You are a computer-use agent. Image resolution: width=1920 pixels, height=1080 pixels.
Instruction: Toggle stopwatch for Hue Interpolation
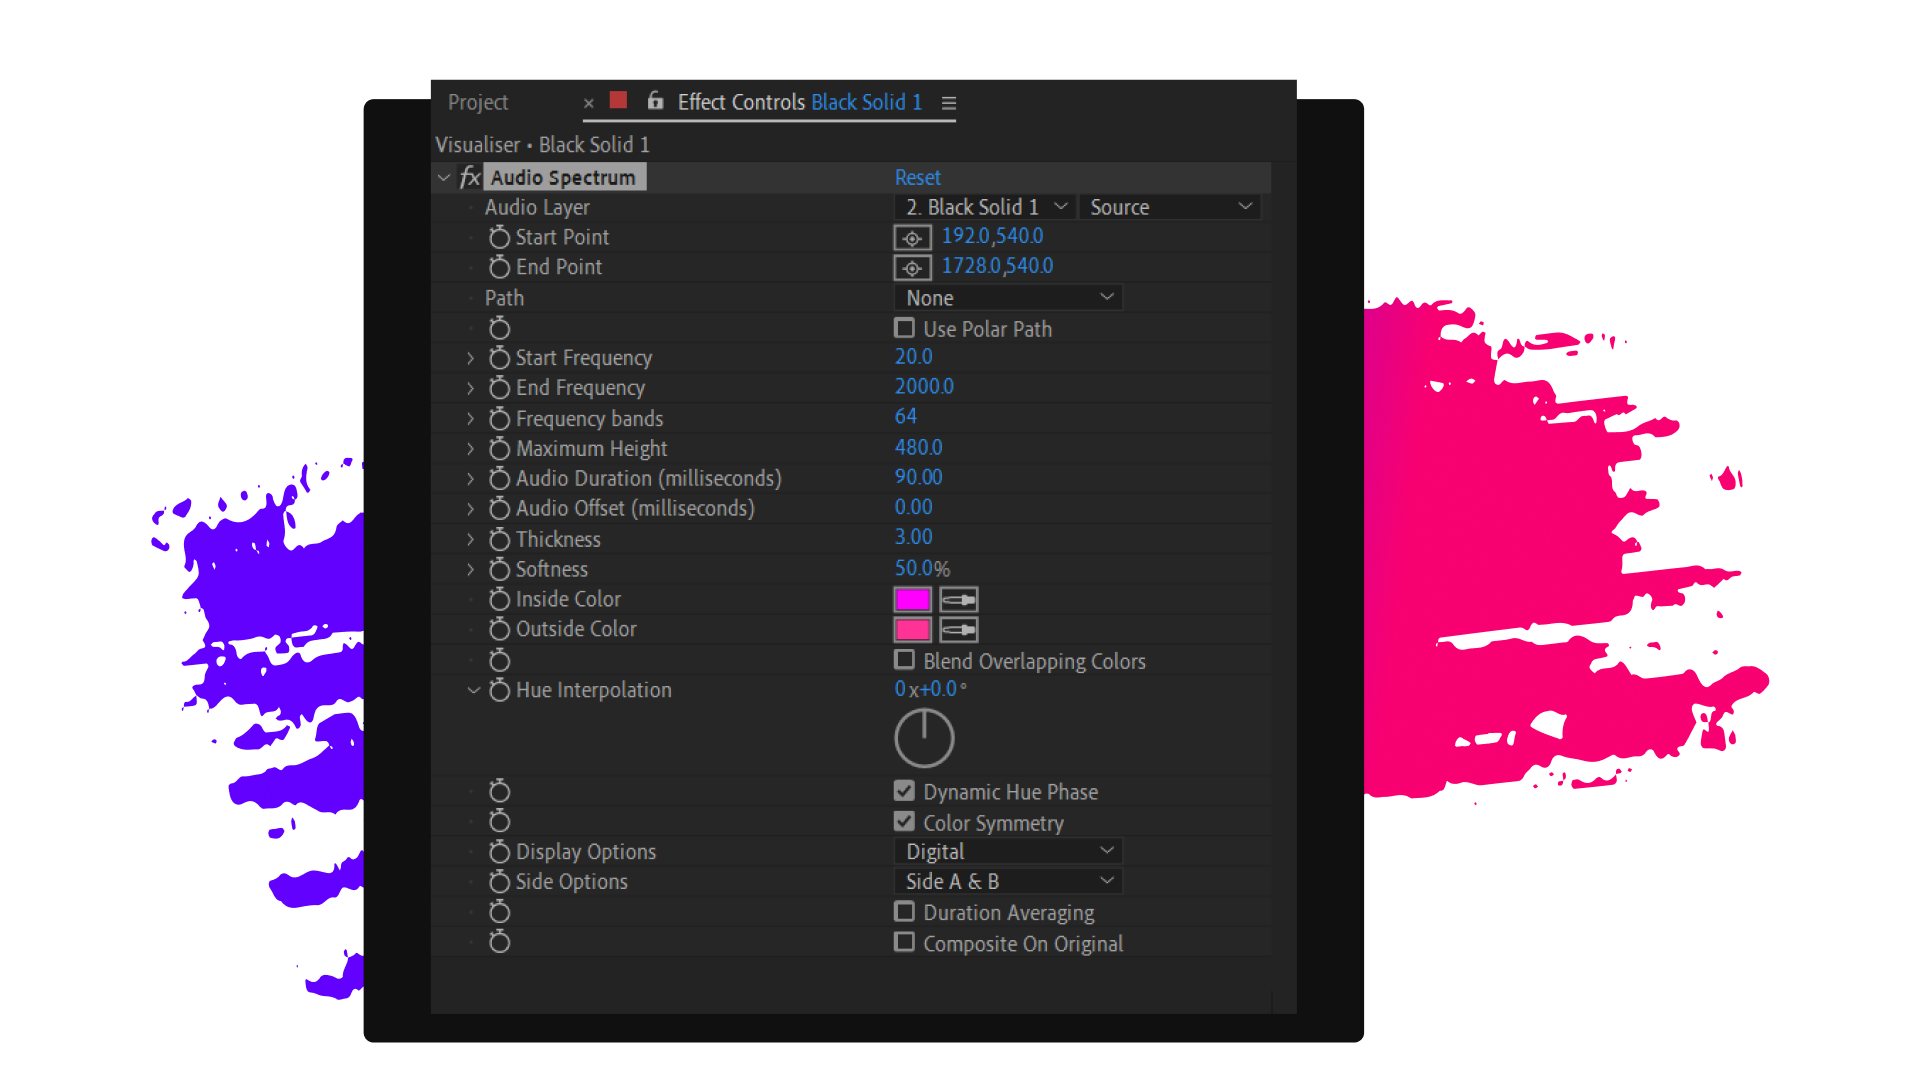click(499, 690)
